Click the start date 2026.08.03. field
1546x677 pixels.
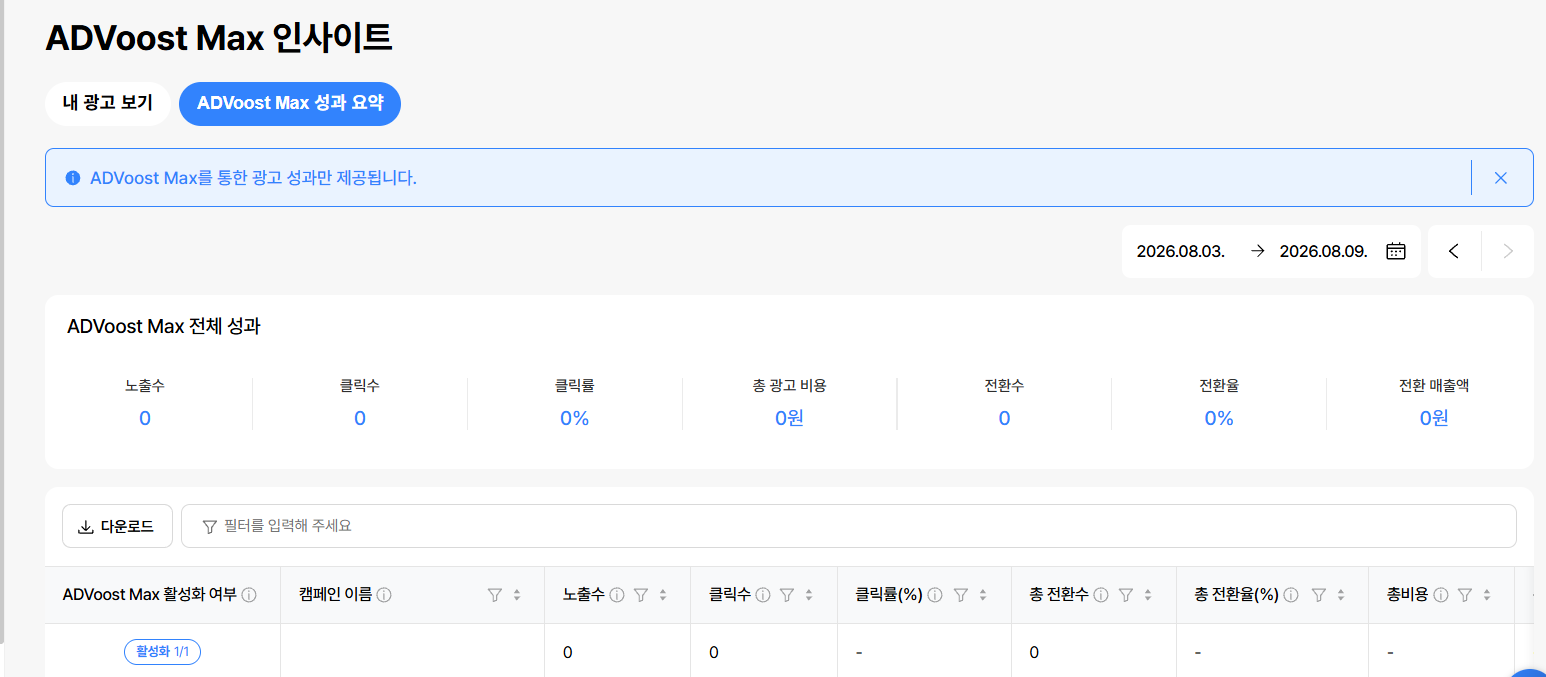coord(1181,251)
